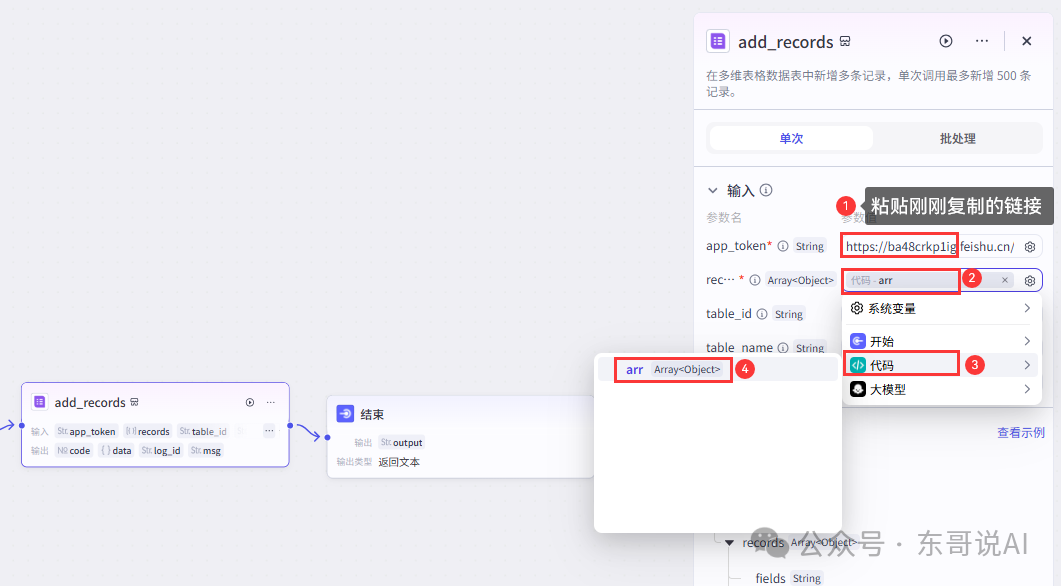Open panel more options ellipsis
1061x586 pixels.
tap(982, 41)
